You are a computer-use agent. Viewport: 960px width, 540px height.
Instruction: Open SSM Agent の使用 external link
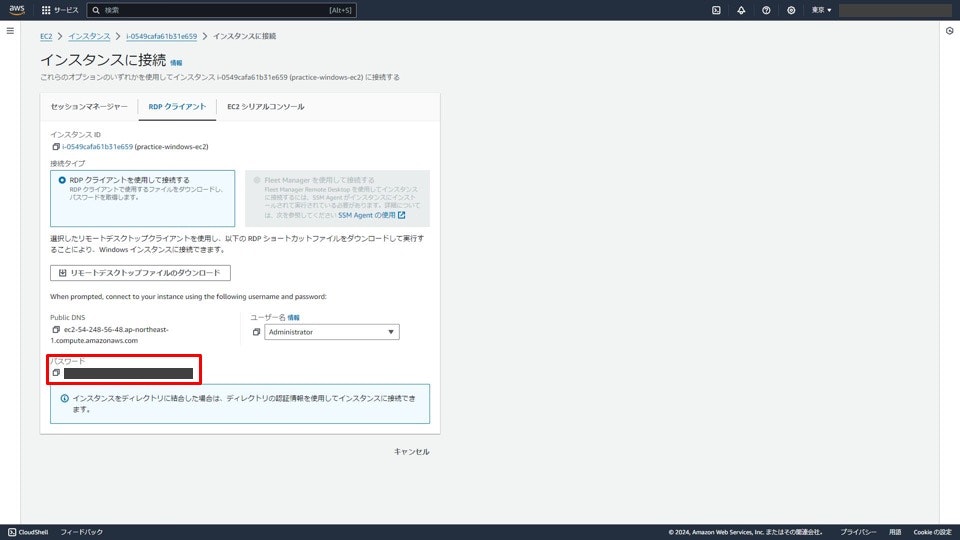[372, 216]
